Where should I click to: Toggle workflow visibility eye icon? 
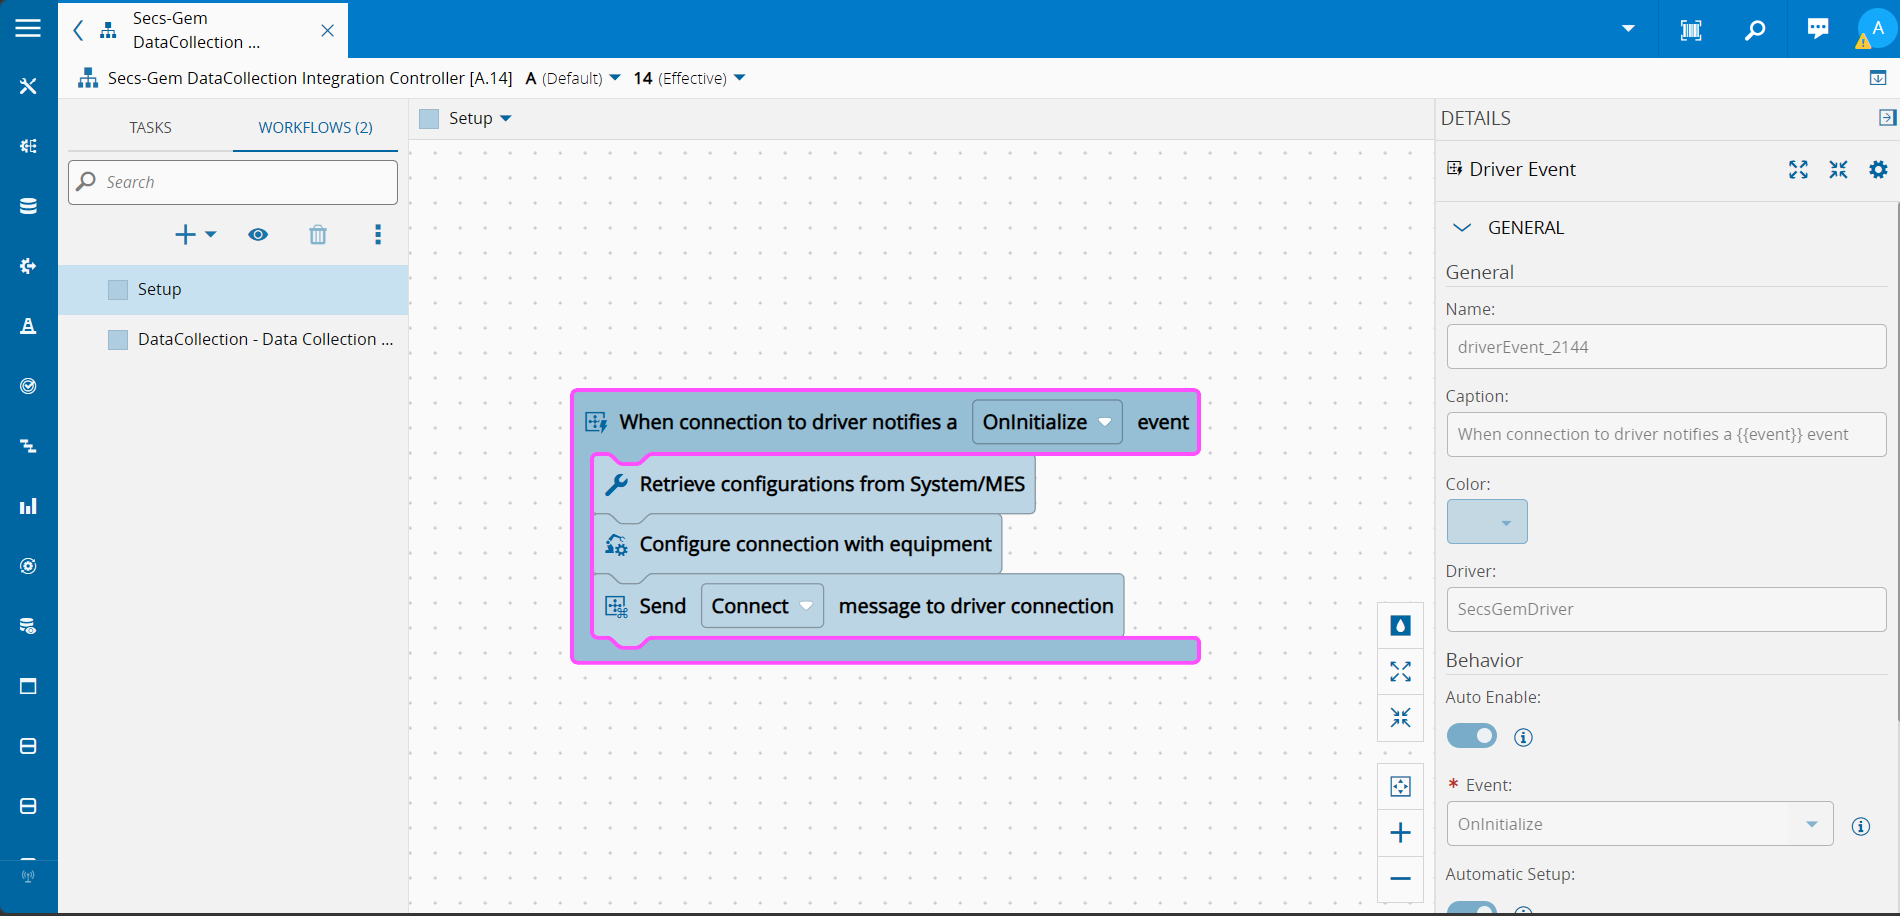coord(258,235)
